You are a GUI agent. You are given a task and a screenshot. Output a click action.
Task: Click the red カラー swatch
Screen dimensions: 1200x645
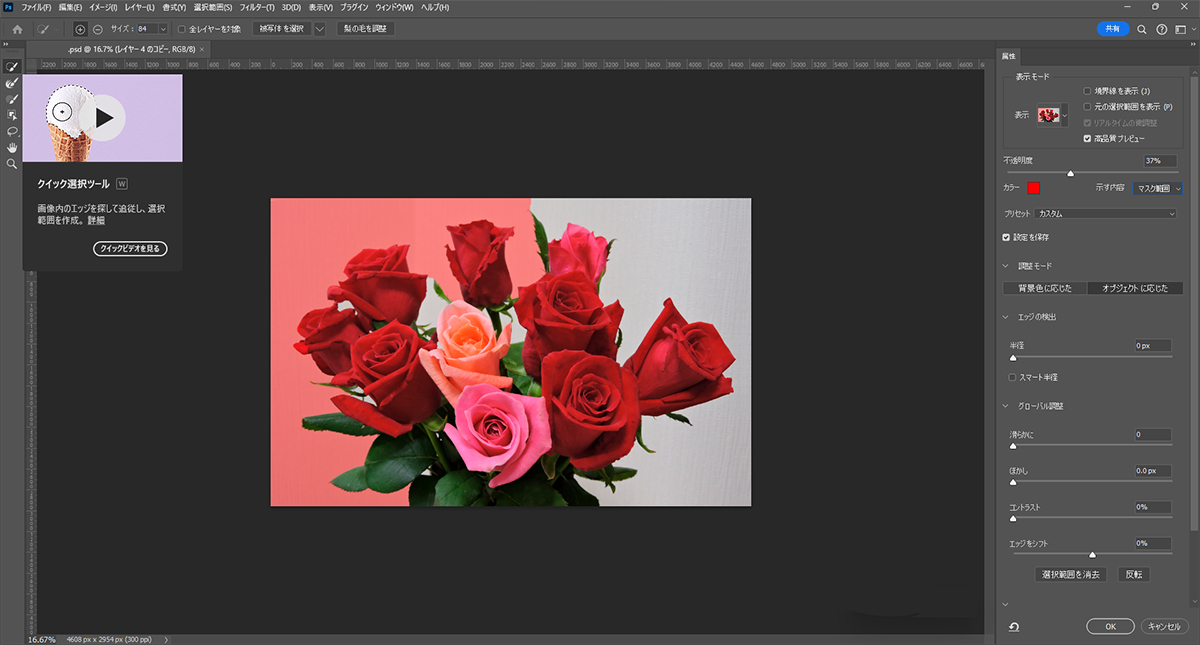pos(1034,188)
